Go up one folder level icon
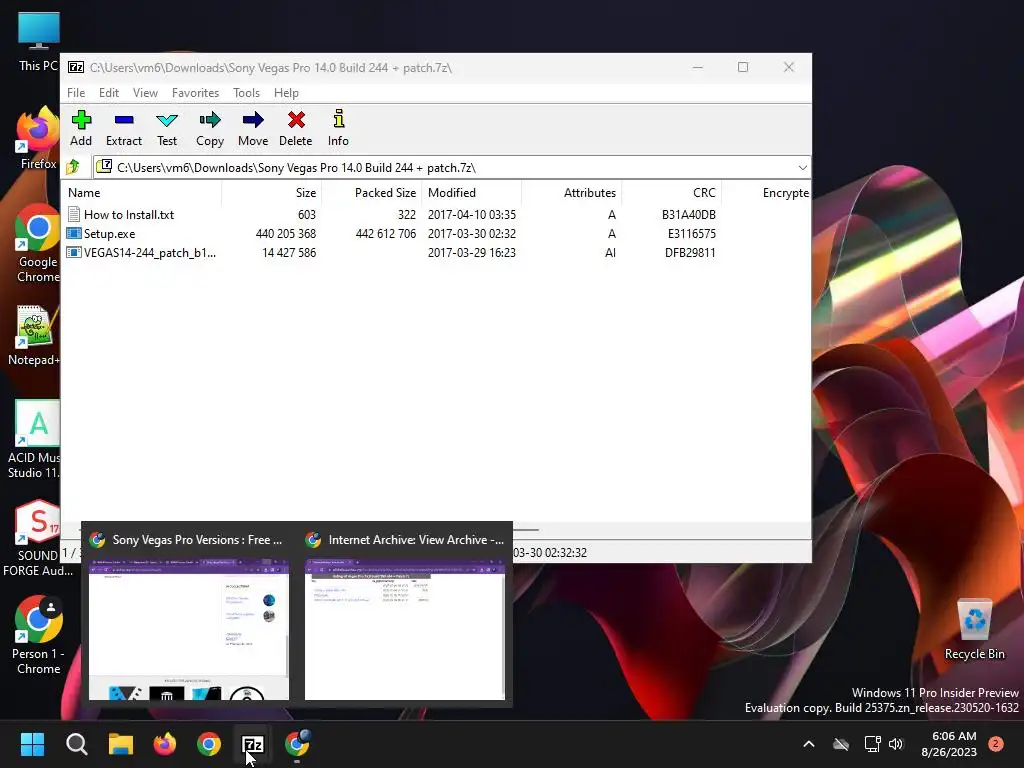Screen dimensions: 1024x768 click(x=73, y=167)
